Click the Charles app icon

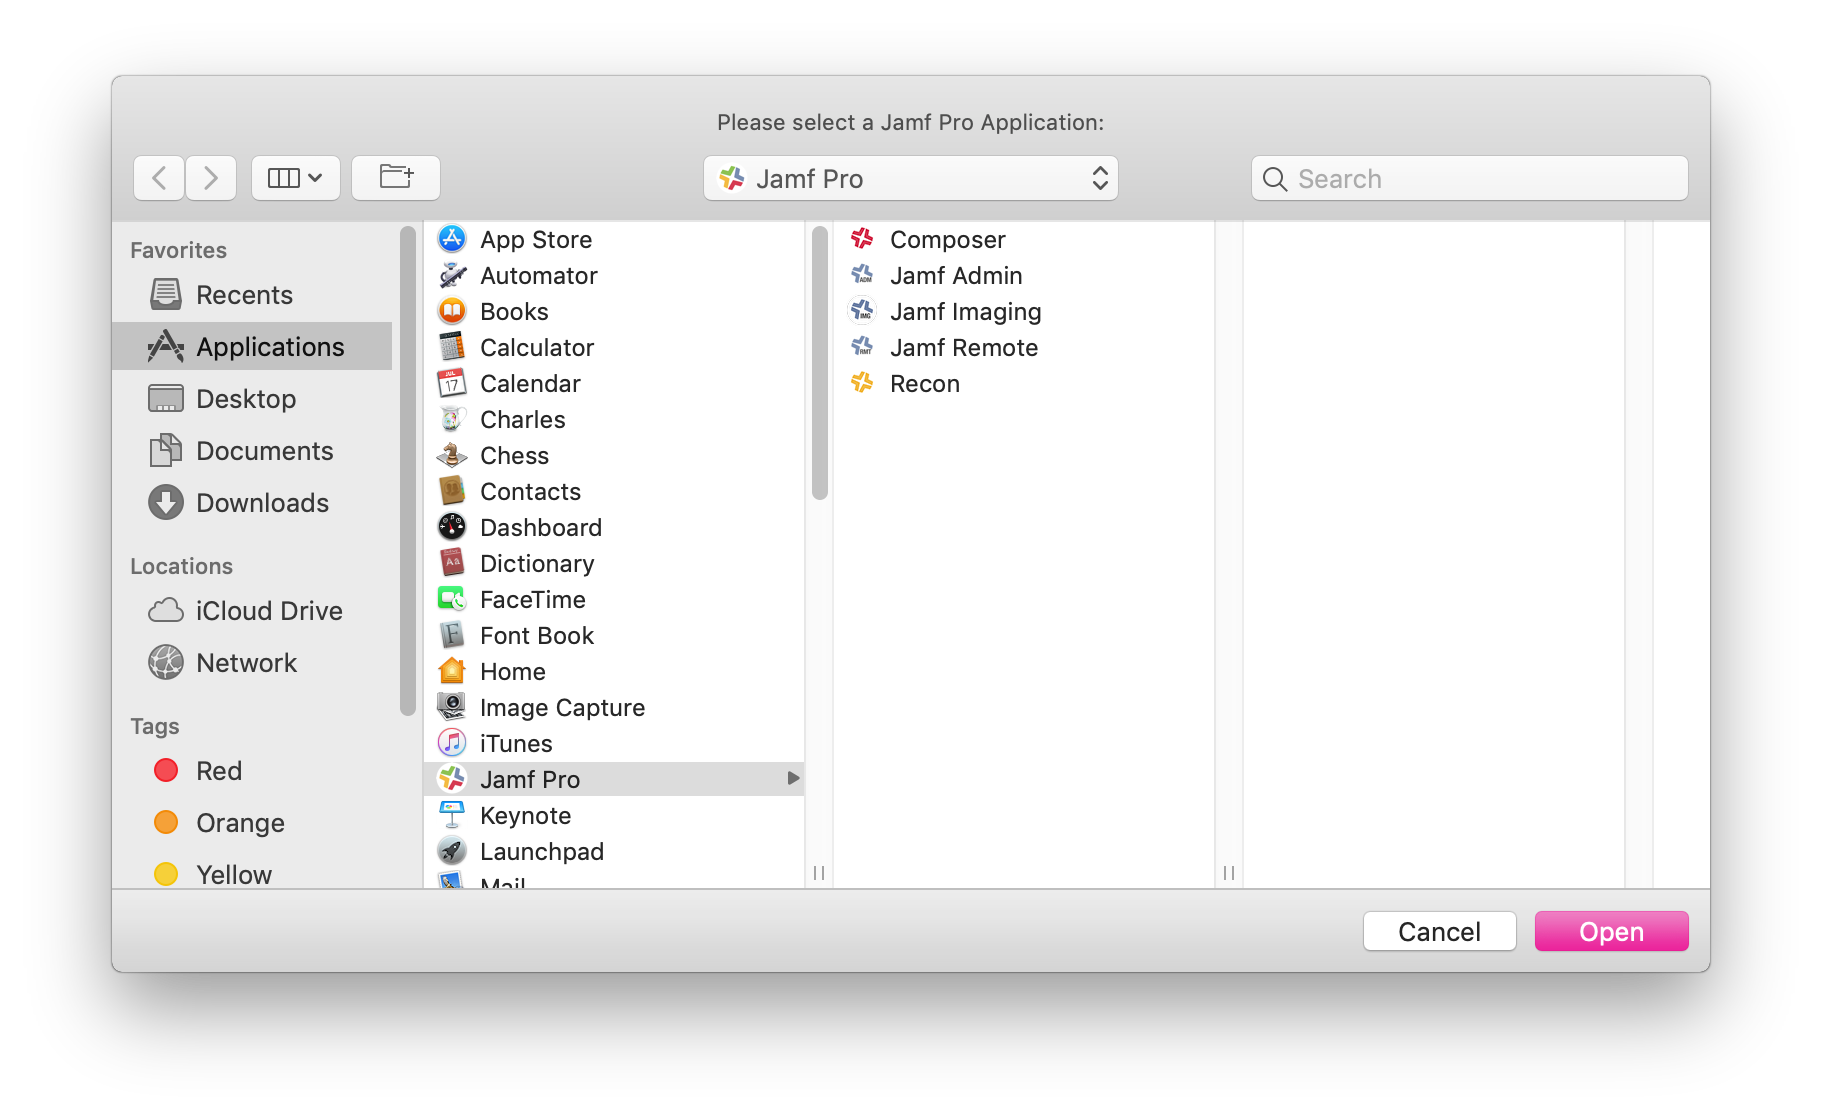click(x=452, y=419)
